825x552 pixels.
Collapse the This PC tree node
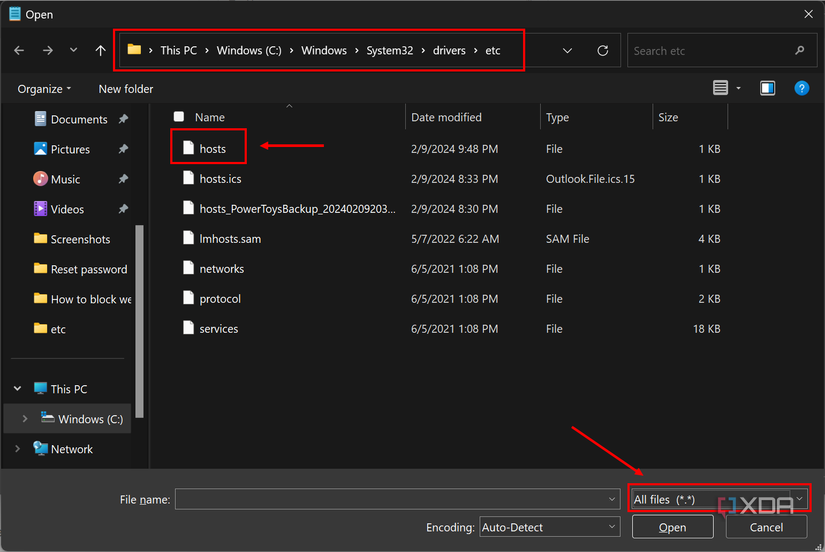[x=17, y=389]
